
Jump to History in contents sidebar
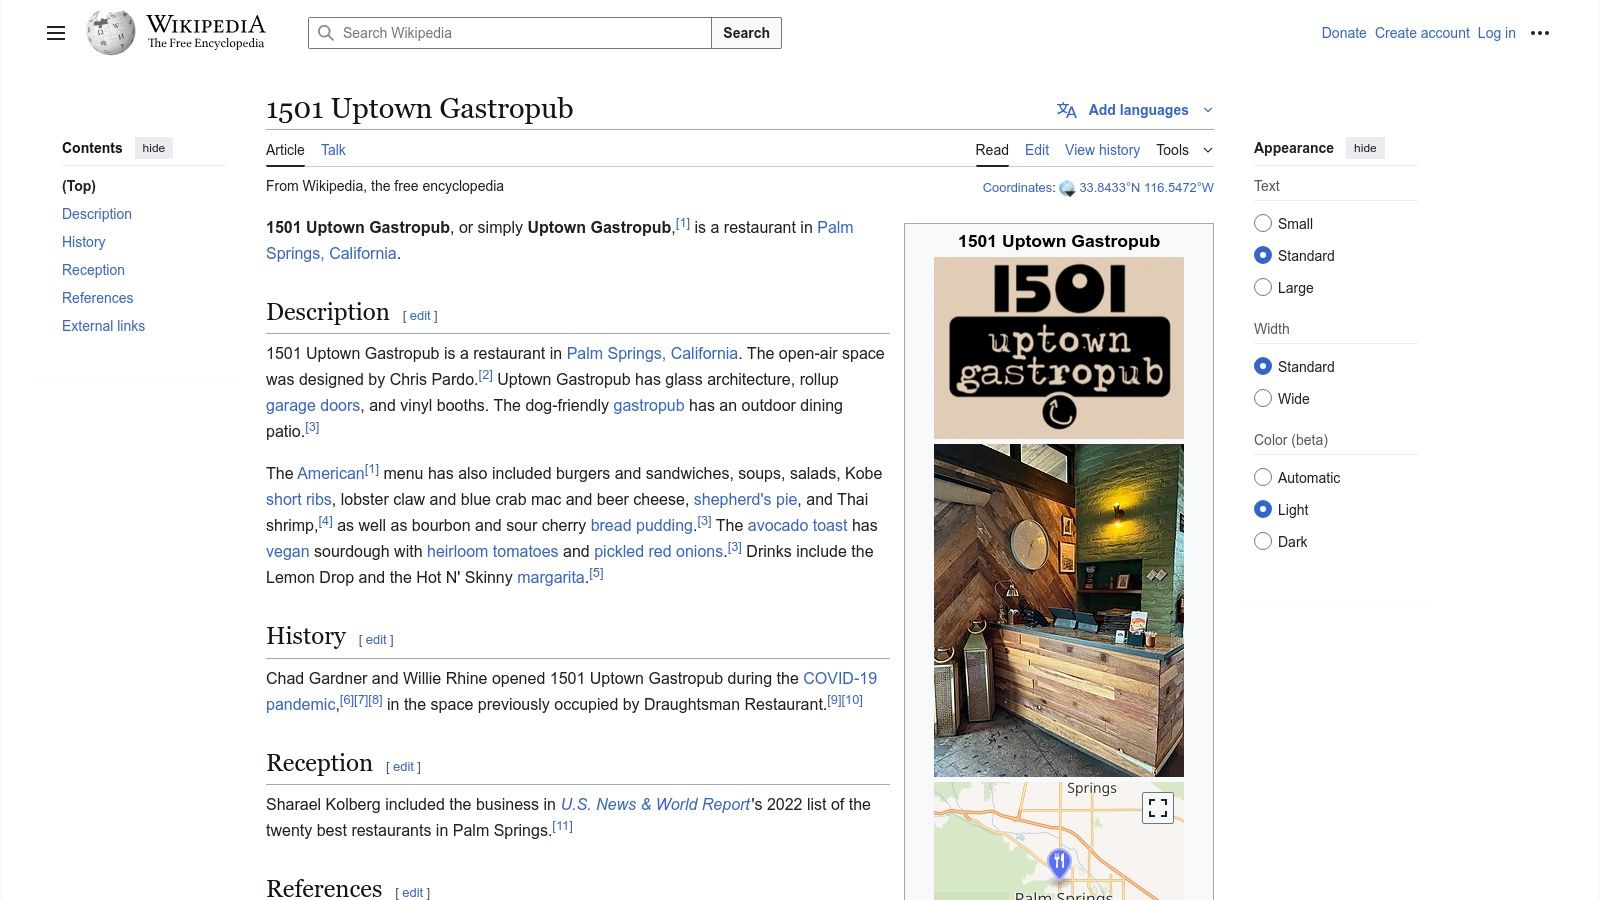coord(83,242)
